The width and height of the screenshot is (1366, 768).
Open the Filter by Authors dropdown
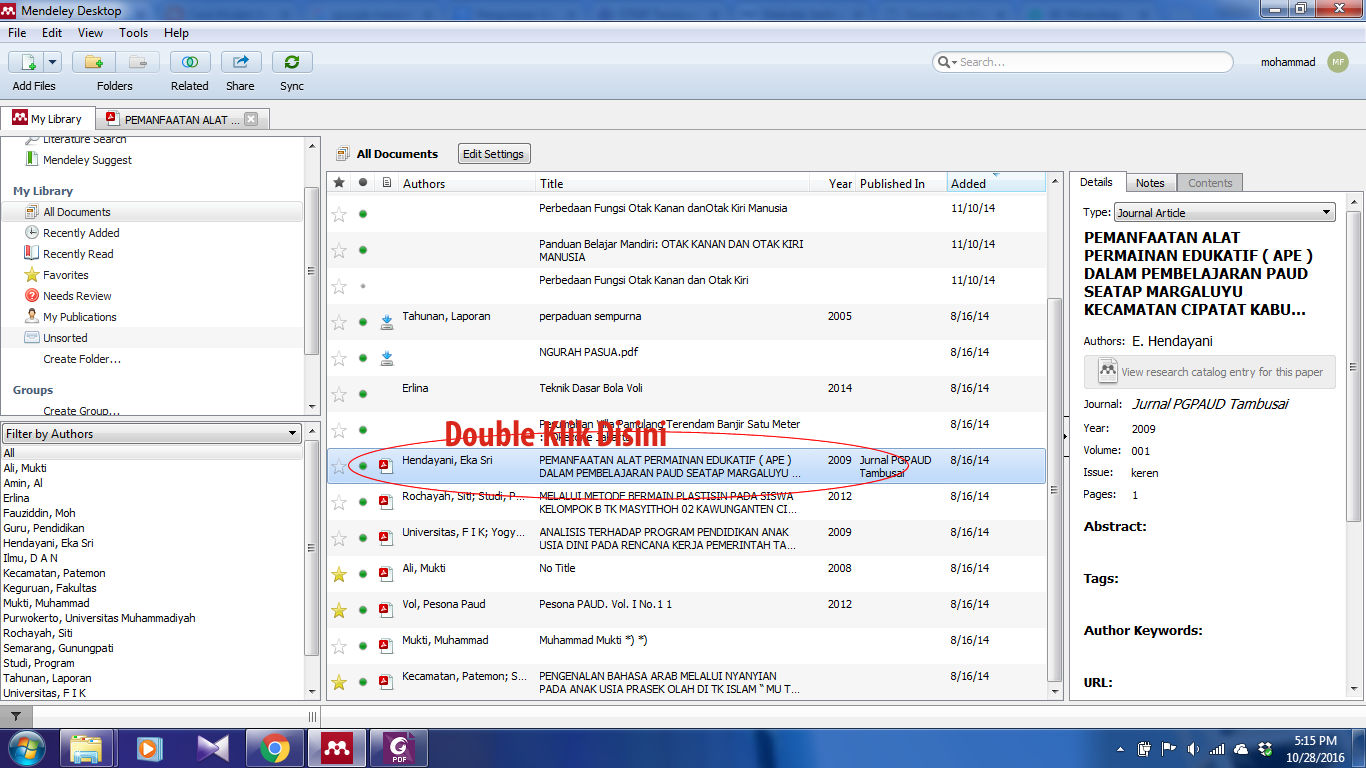pyautogui.click(x=152, y=434)
